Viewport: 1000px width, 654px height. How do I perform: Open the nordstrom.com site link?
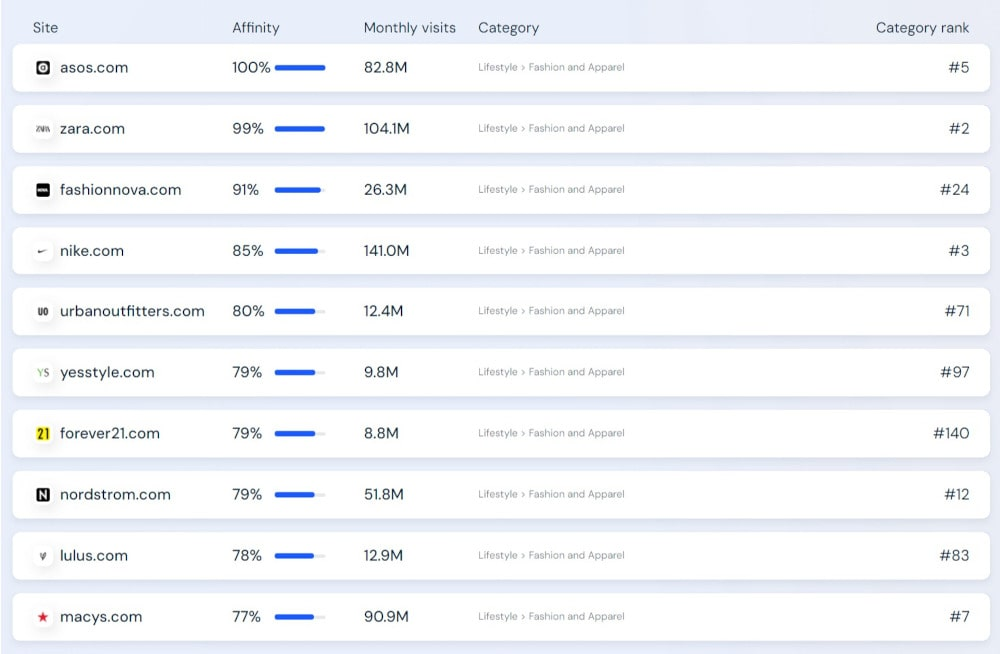click(x=115, y=494)
